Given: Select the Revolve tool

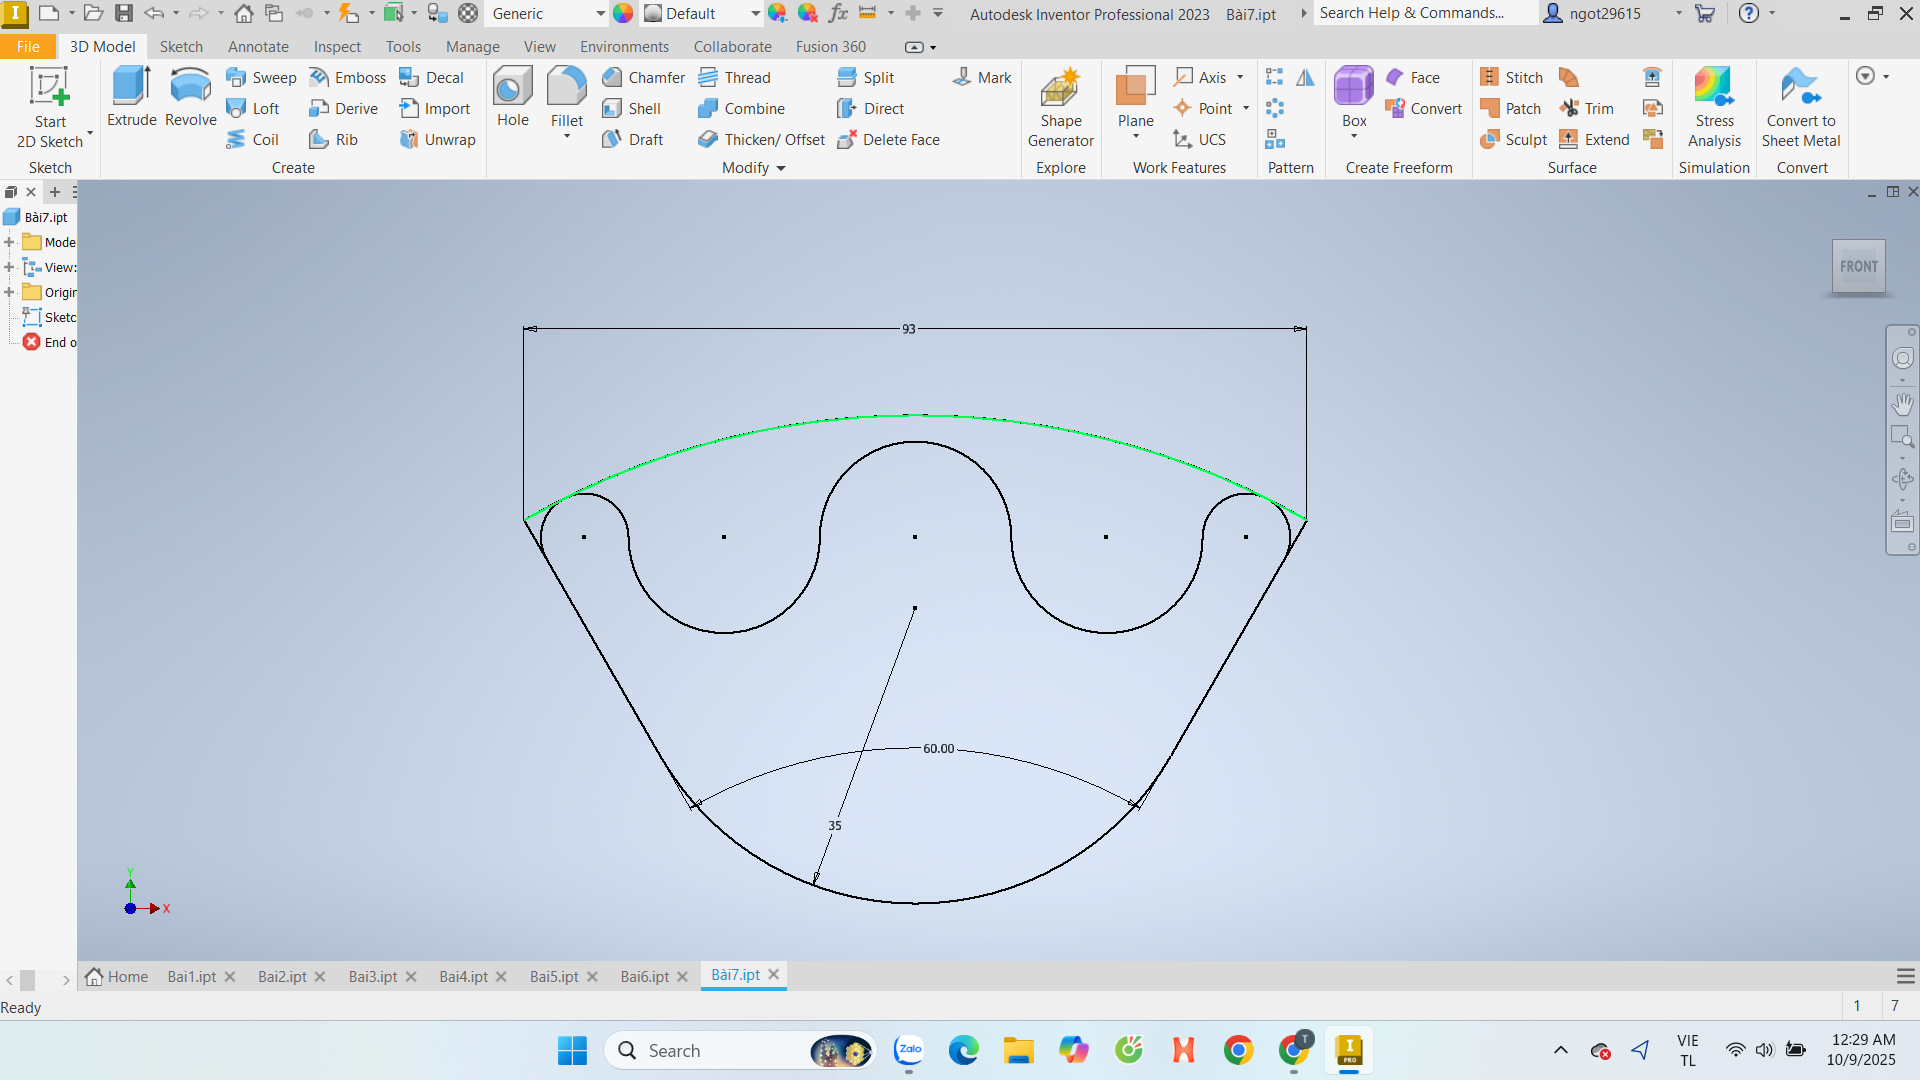Looking at the screenshot, I should pyautogui.click(x=190, y=97).
